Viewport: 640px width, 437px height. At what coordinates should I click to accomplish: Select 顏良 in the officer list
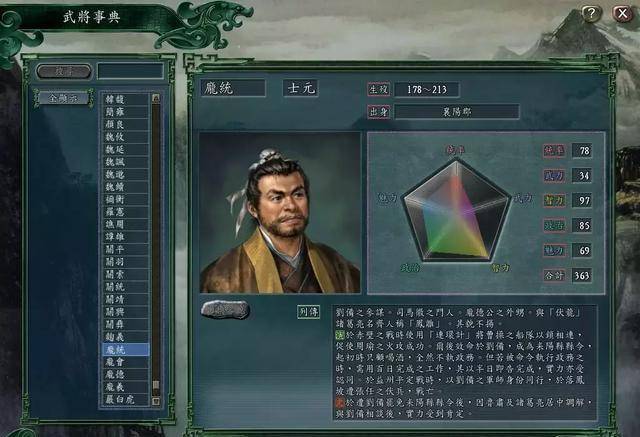pos(125,124)
